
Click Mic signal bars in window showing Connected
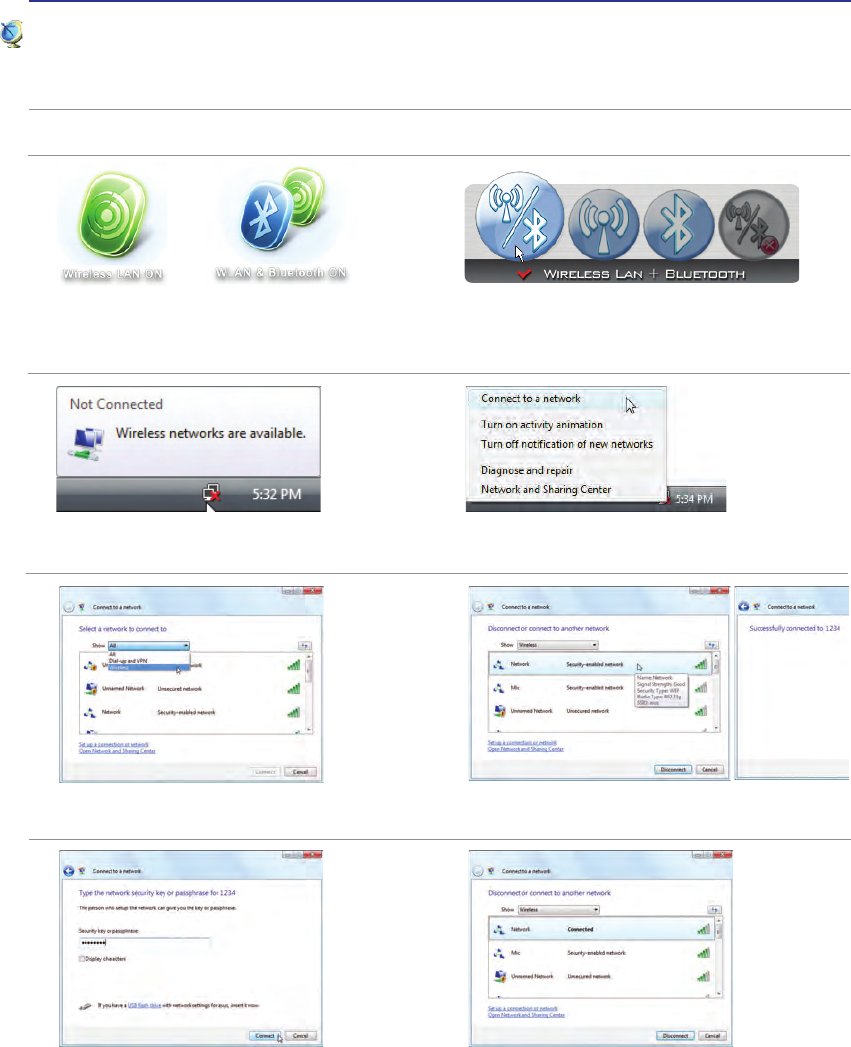pos(703,953)
